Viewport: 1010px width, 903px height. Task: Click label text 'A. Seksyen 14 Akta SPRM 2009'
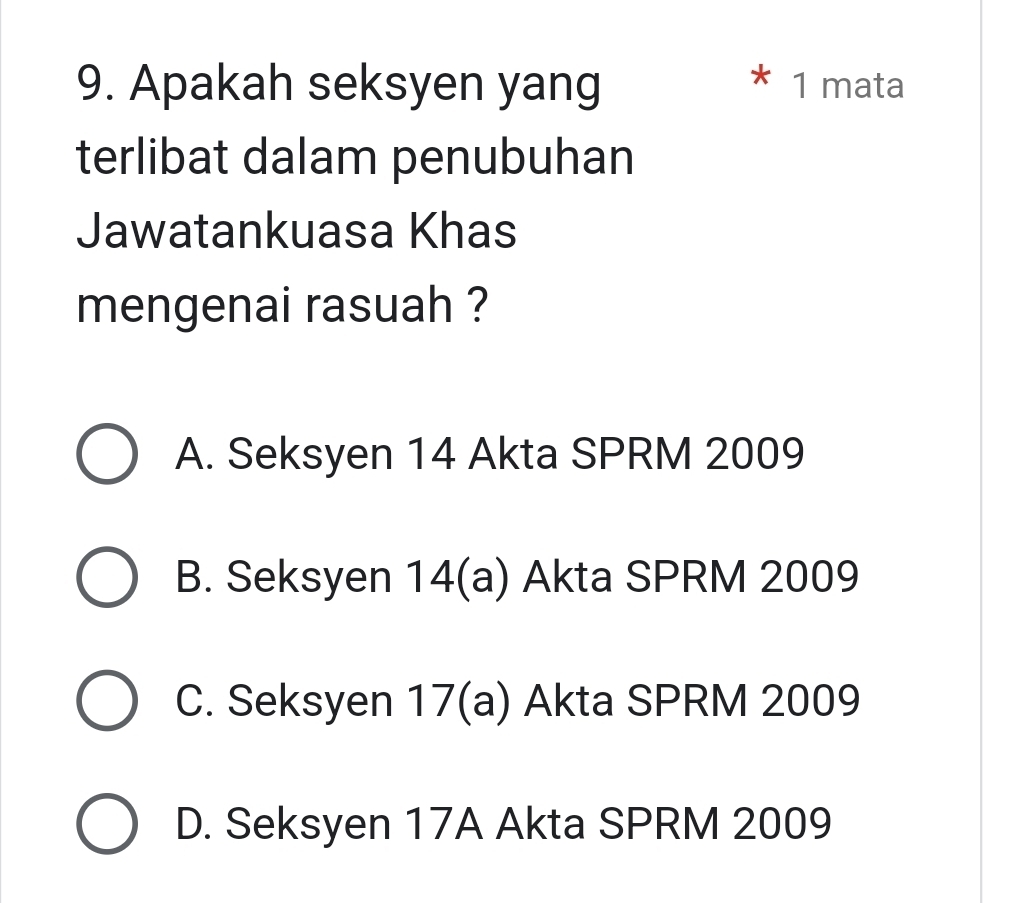point(488,455)
